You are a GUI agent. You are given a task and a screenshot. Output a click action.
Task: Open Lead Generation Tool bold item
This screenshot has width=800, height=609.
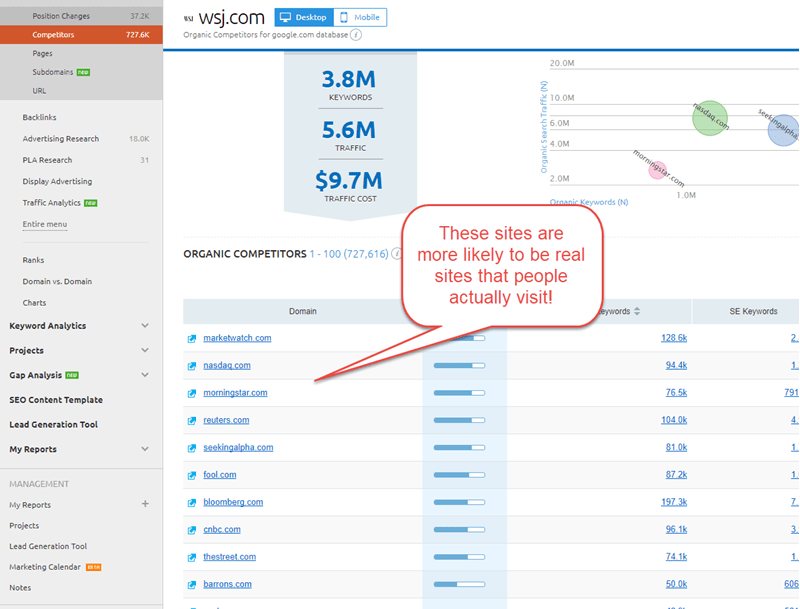coord(54,424)
